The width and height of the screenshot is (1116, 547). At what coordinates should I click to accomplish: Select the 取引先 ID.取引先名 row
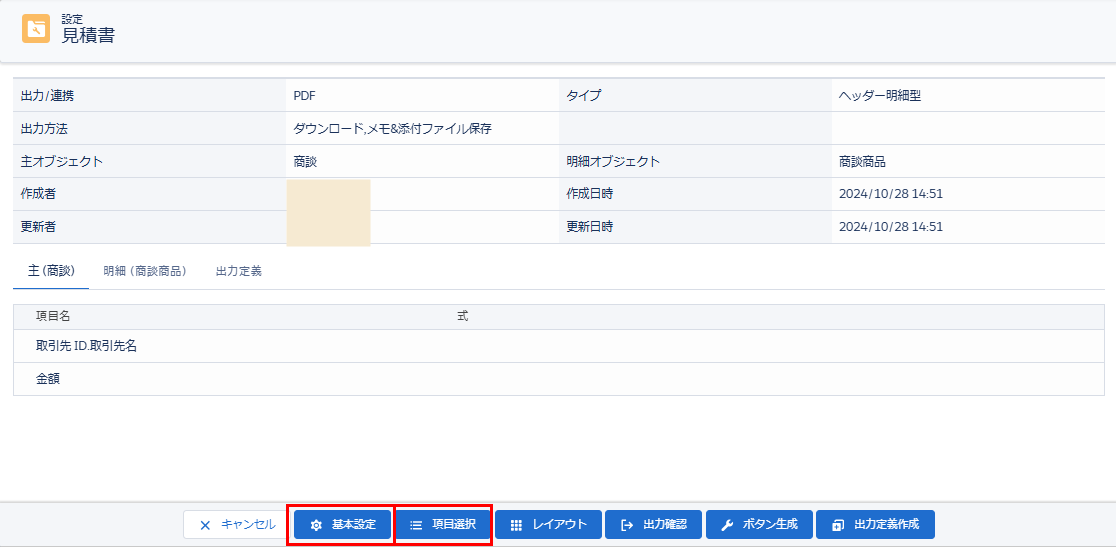pos(86,346)
